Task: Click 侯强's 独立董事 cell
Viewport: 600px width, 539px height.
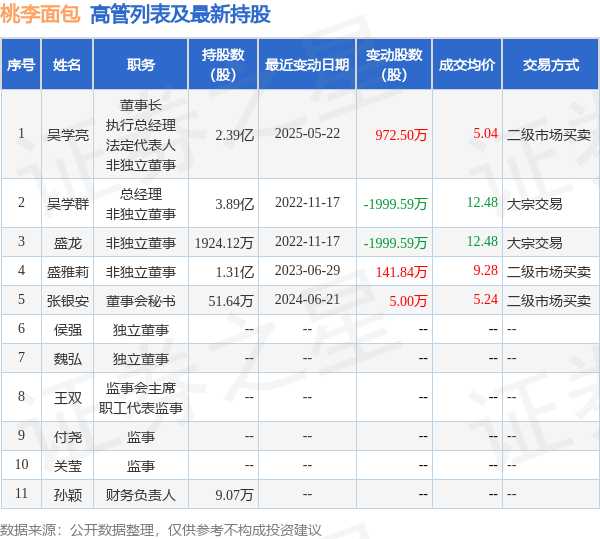Action: click(x=141, y=330)
